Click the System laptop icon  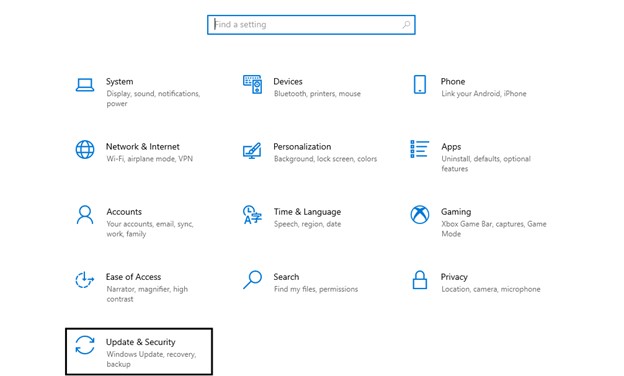tap(85, 85)
